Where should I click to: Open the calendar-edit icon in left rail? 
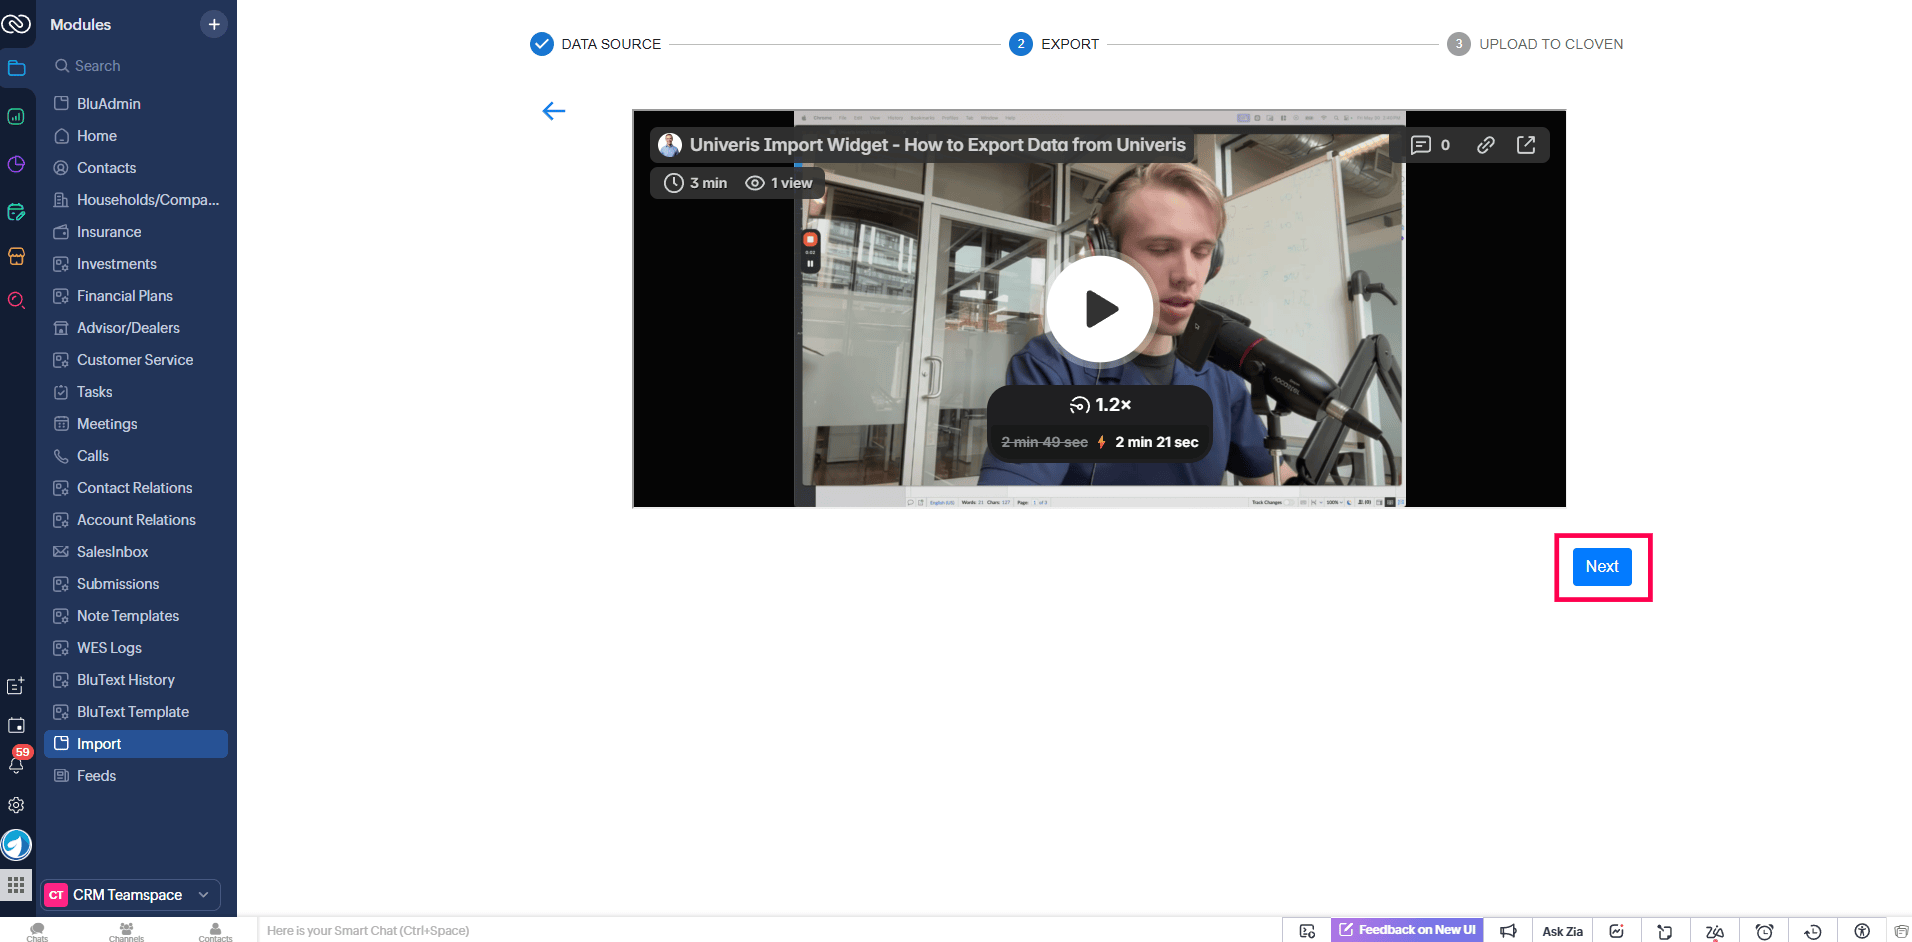click(x=16, y=212)
